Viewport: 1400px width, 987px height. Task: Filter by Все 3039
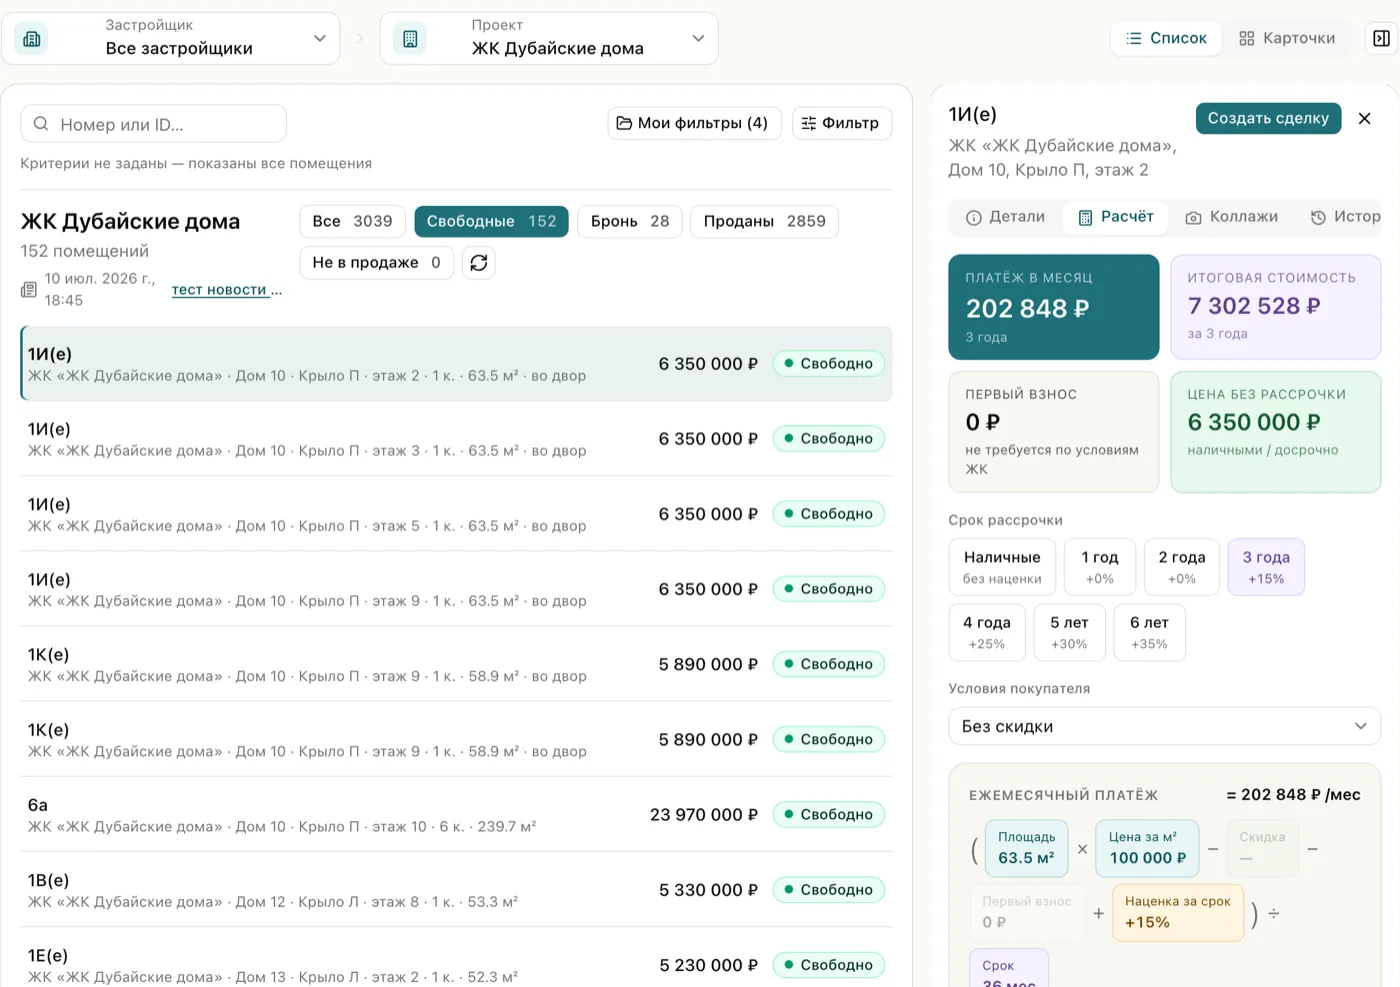pyautogui.click(x=352, y=221)
